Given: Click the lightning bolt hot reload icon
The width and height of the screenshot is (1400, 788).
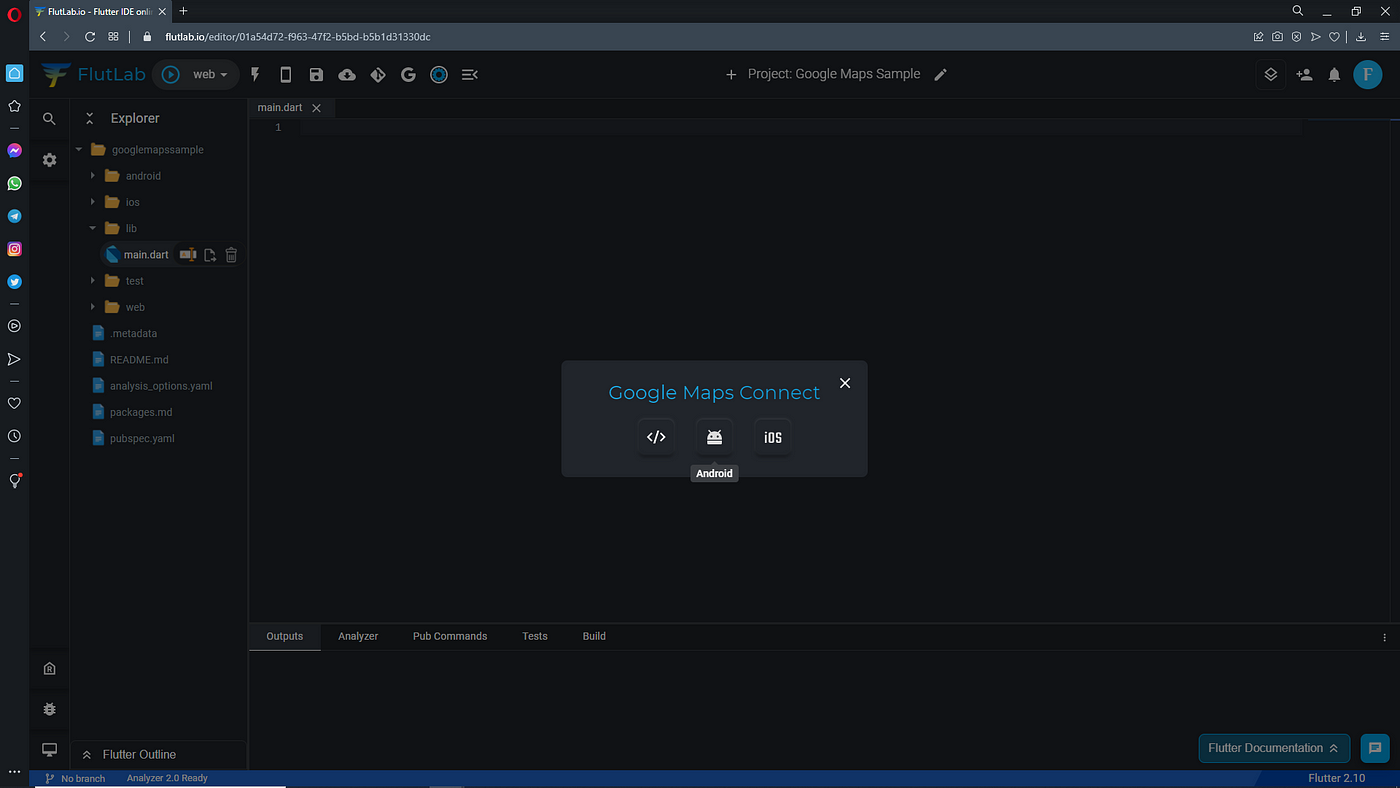Looking at the screenshot, I should pyautogui.click(x=255, y=74).
